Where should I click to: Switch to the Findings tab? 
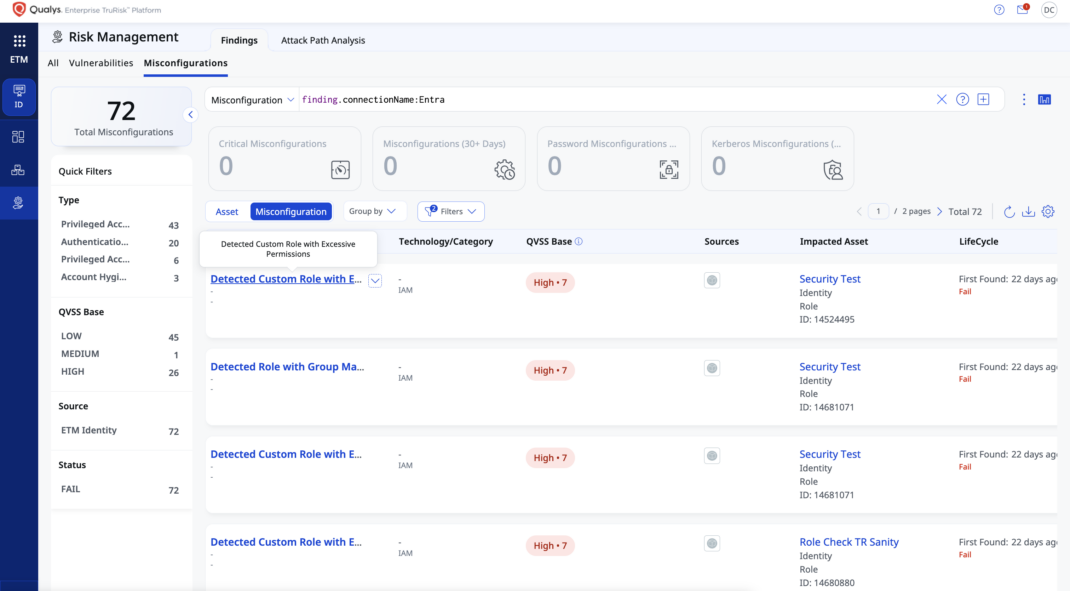(x=239, y=40)
